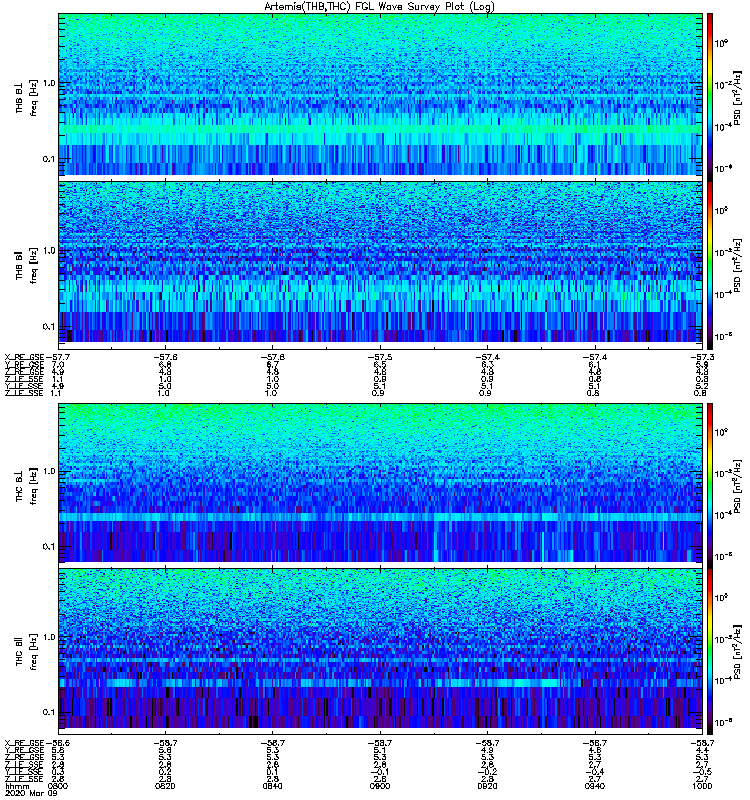
Task: Click the 'hhmm' axis label
Action: (15, 786)
